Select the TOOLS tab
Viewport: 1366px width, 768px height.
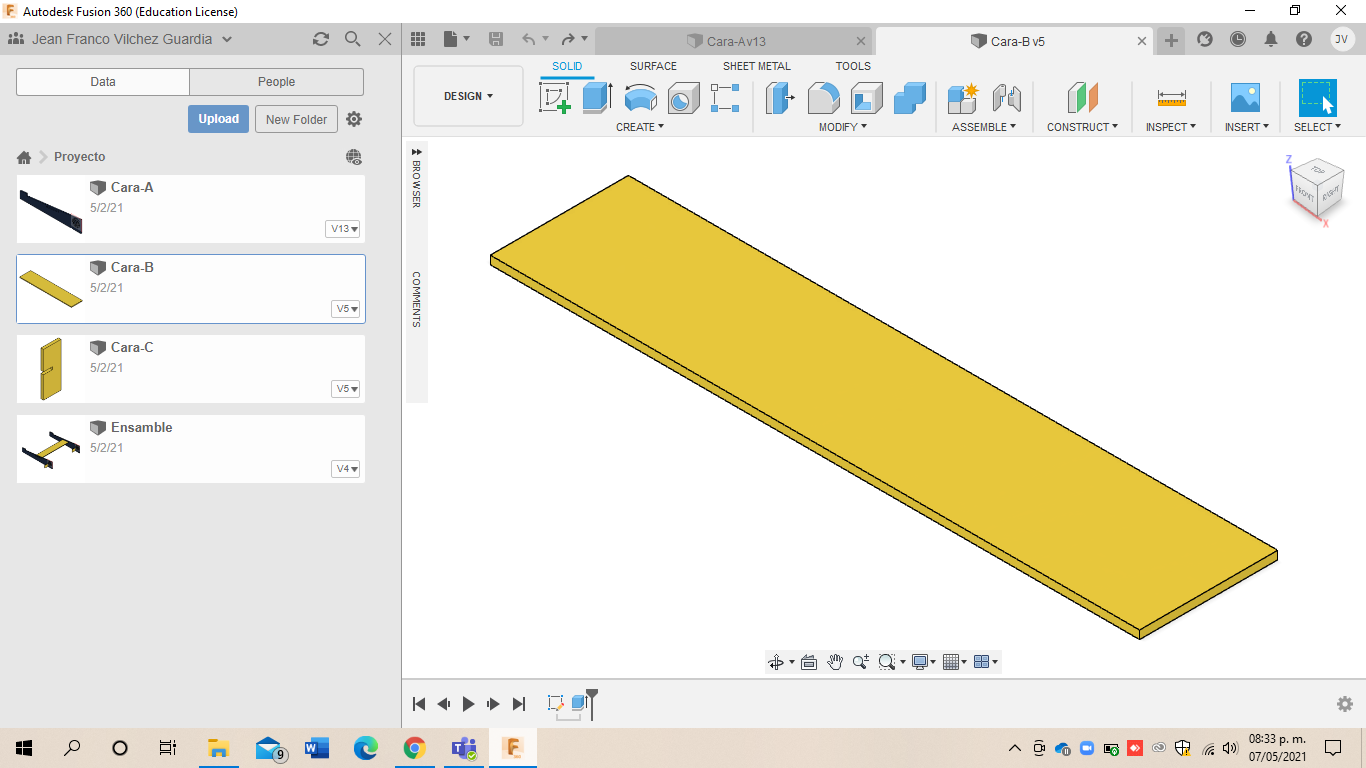[853, 66]
